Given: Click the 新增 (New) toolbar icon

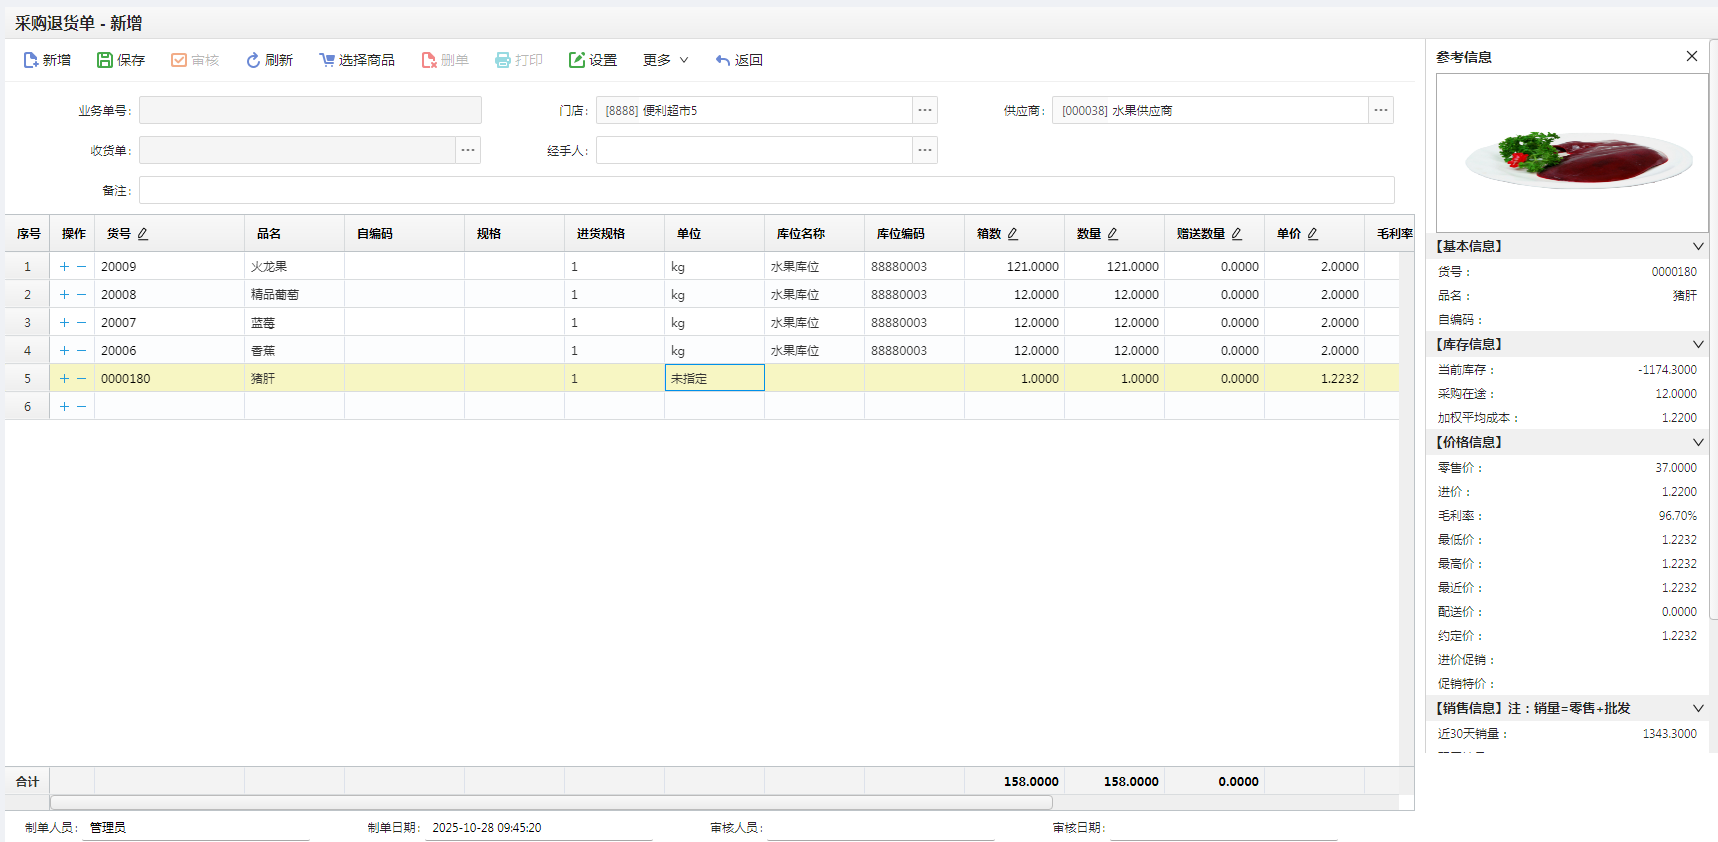Looking at the screenshot, I should click(31, 60).
